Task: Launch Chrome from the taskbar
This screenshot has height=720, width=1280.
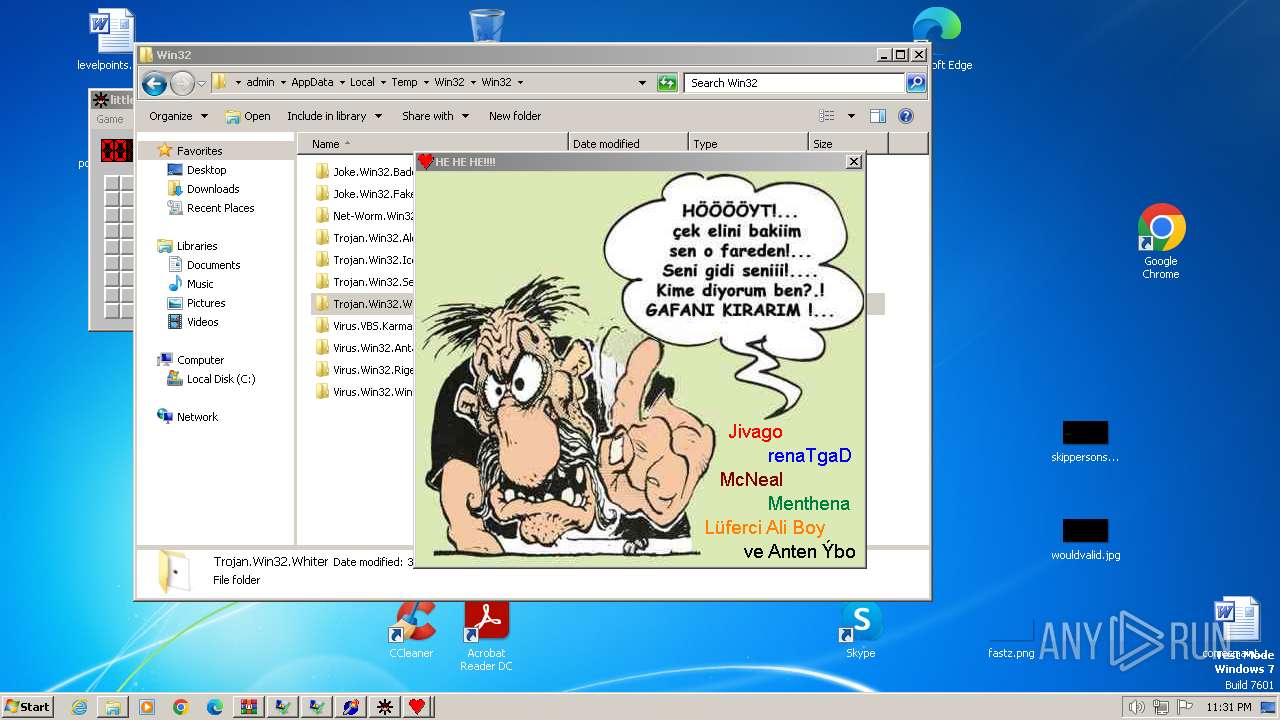Action: (181, 707)
